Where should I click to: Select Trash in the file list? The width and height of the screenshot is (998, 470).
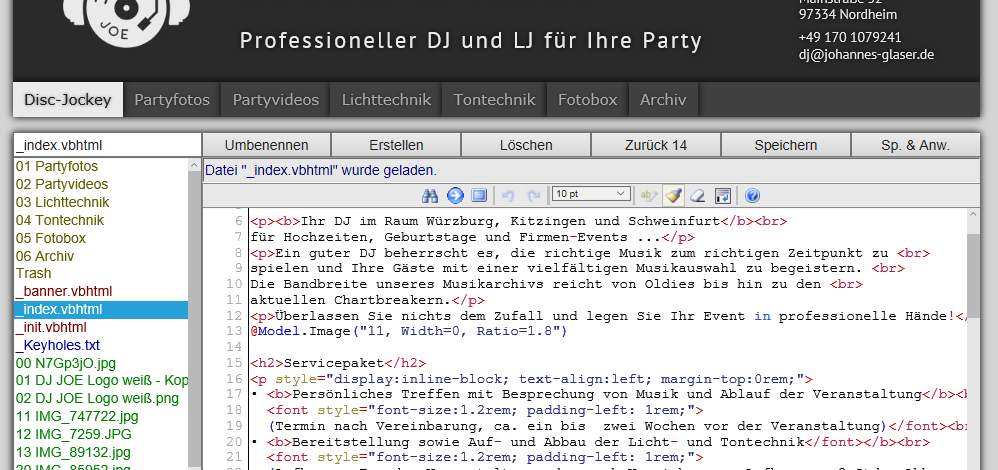101,273
